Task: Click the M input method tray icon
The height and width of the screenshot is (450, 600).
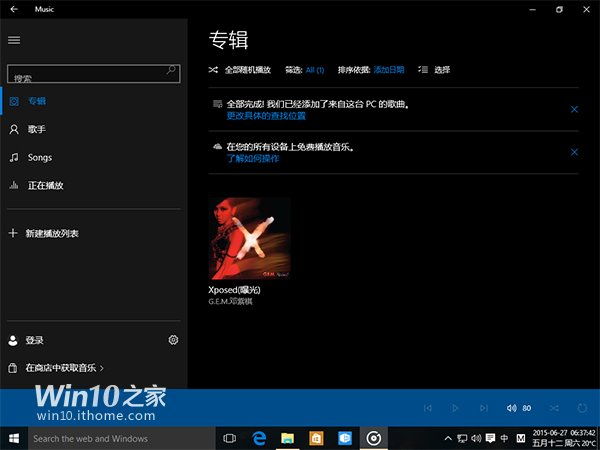Action: tap(520, 438)
